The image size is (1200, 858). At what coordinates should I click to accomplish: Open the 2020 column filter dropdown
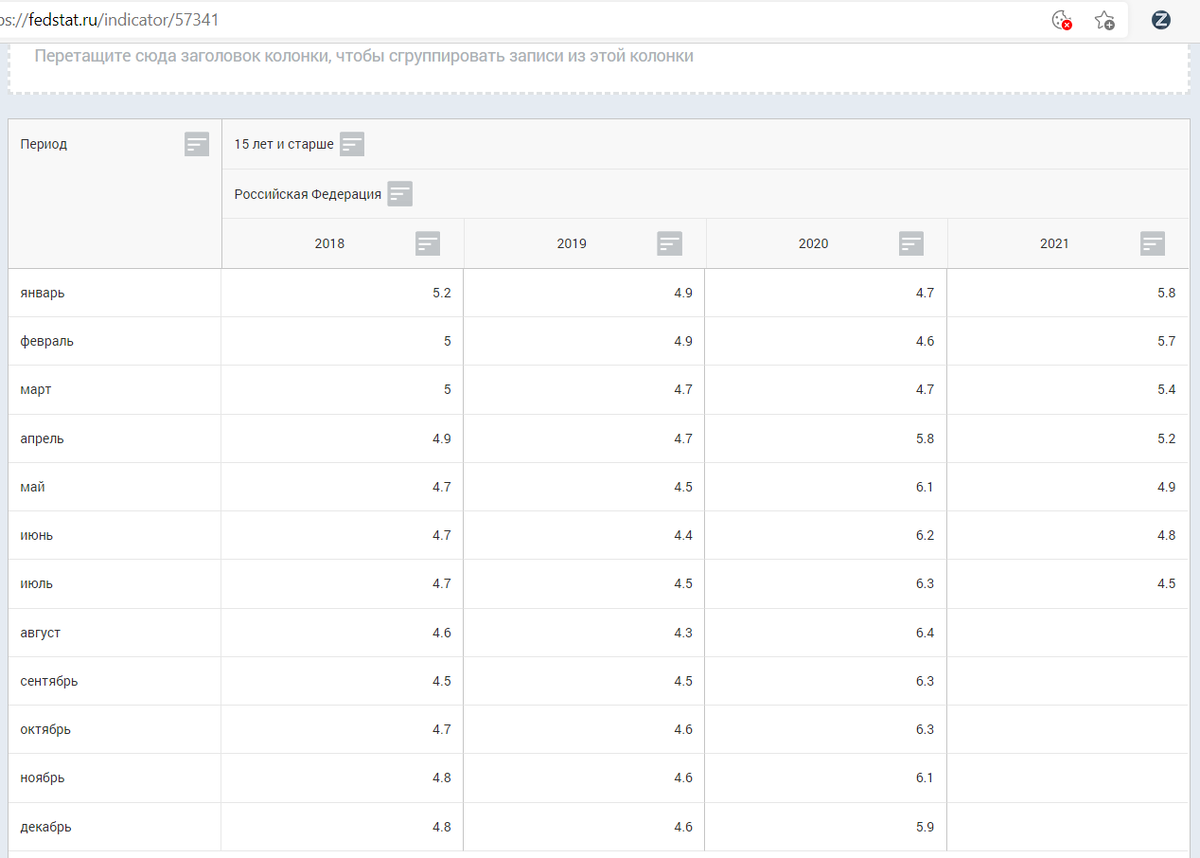[x=911, y=243]
